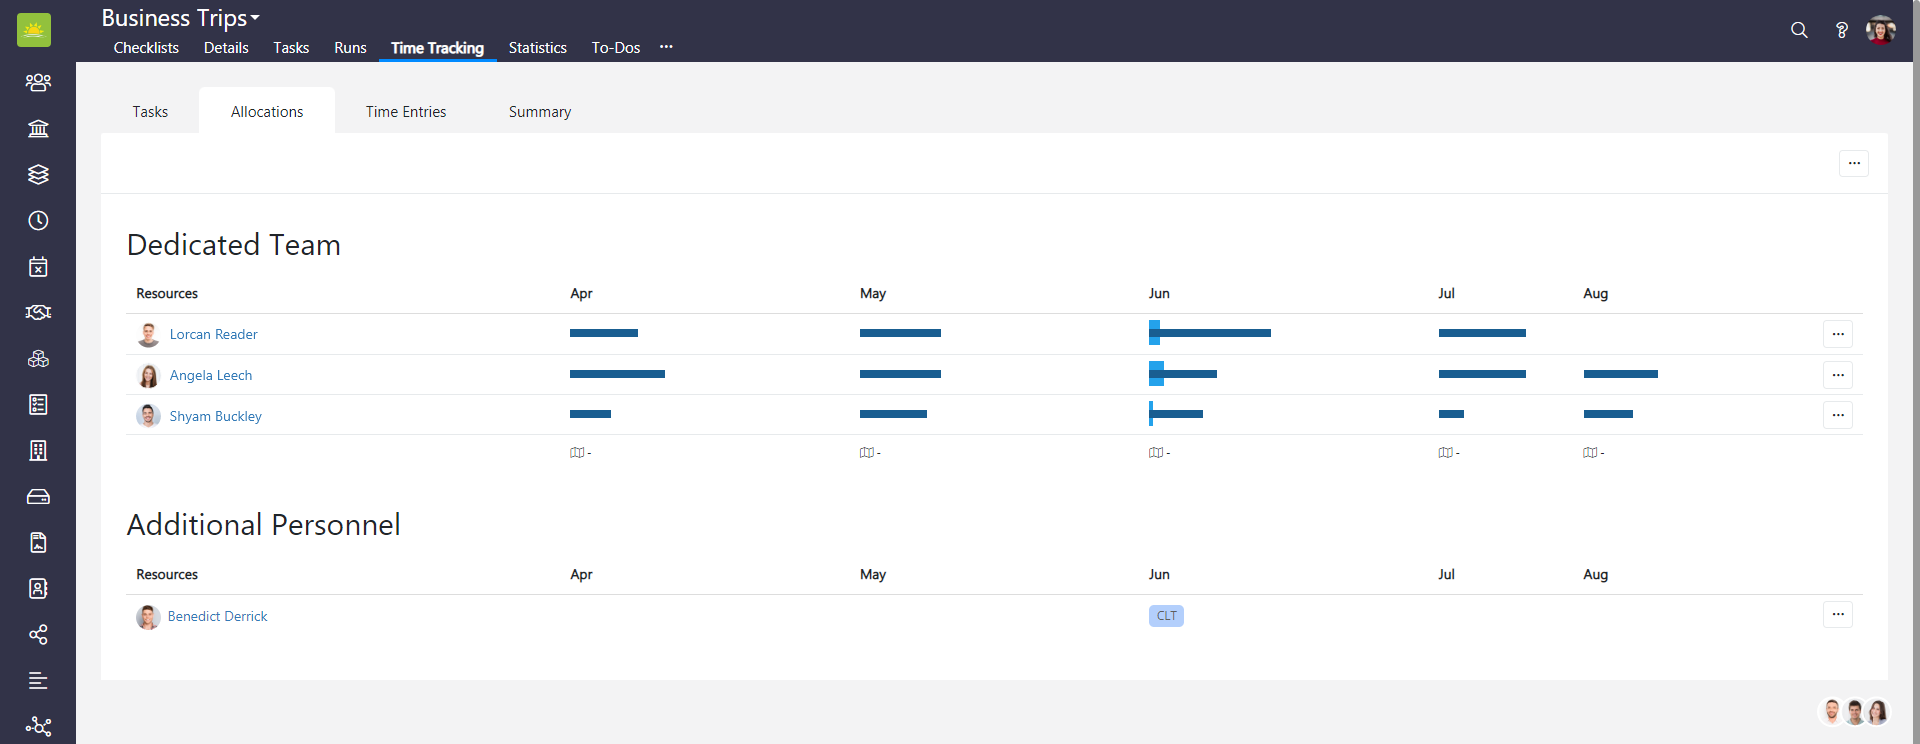Viewport: 1920px width, 744px height.
Task: Open Shyam Buckley resource link
Action: 215,416
